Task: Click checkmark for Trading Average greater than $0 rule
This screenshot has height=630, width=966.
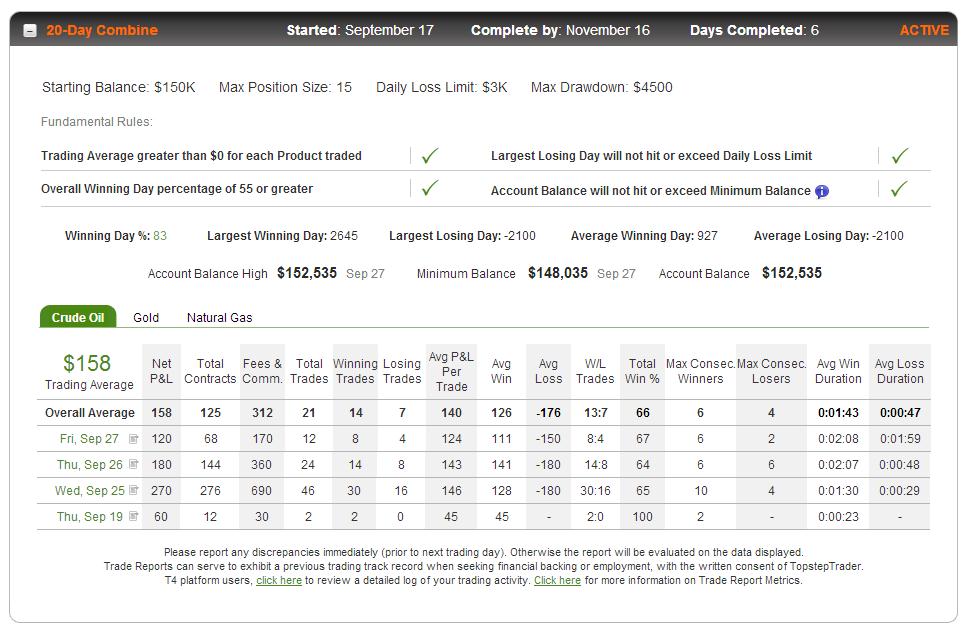Action: point(430,155)
